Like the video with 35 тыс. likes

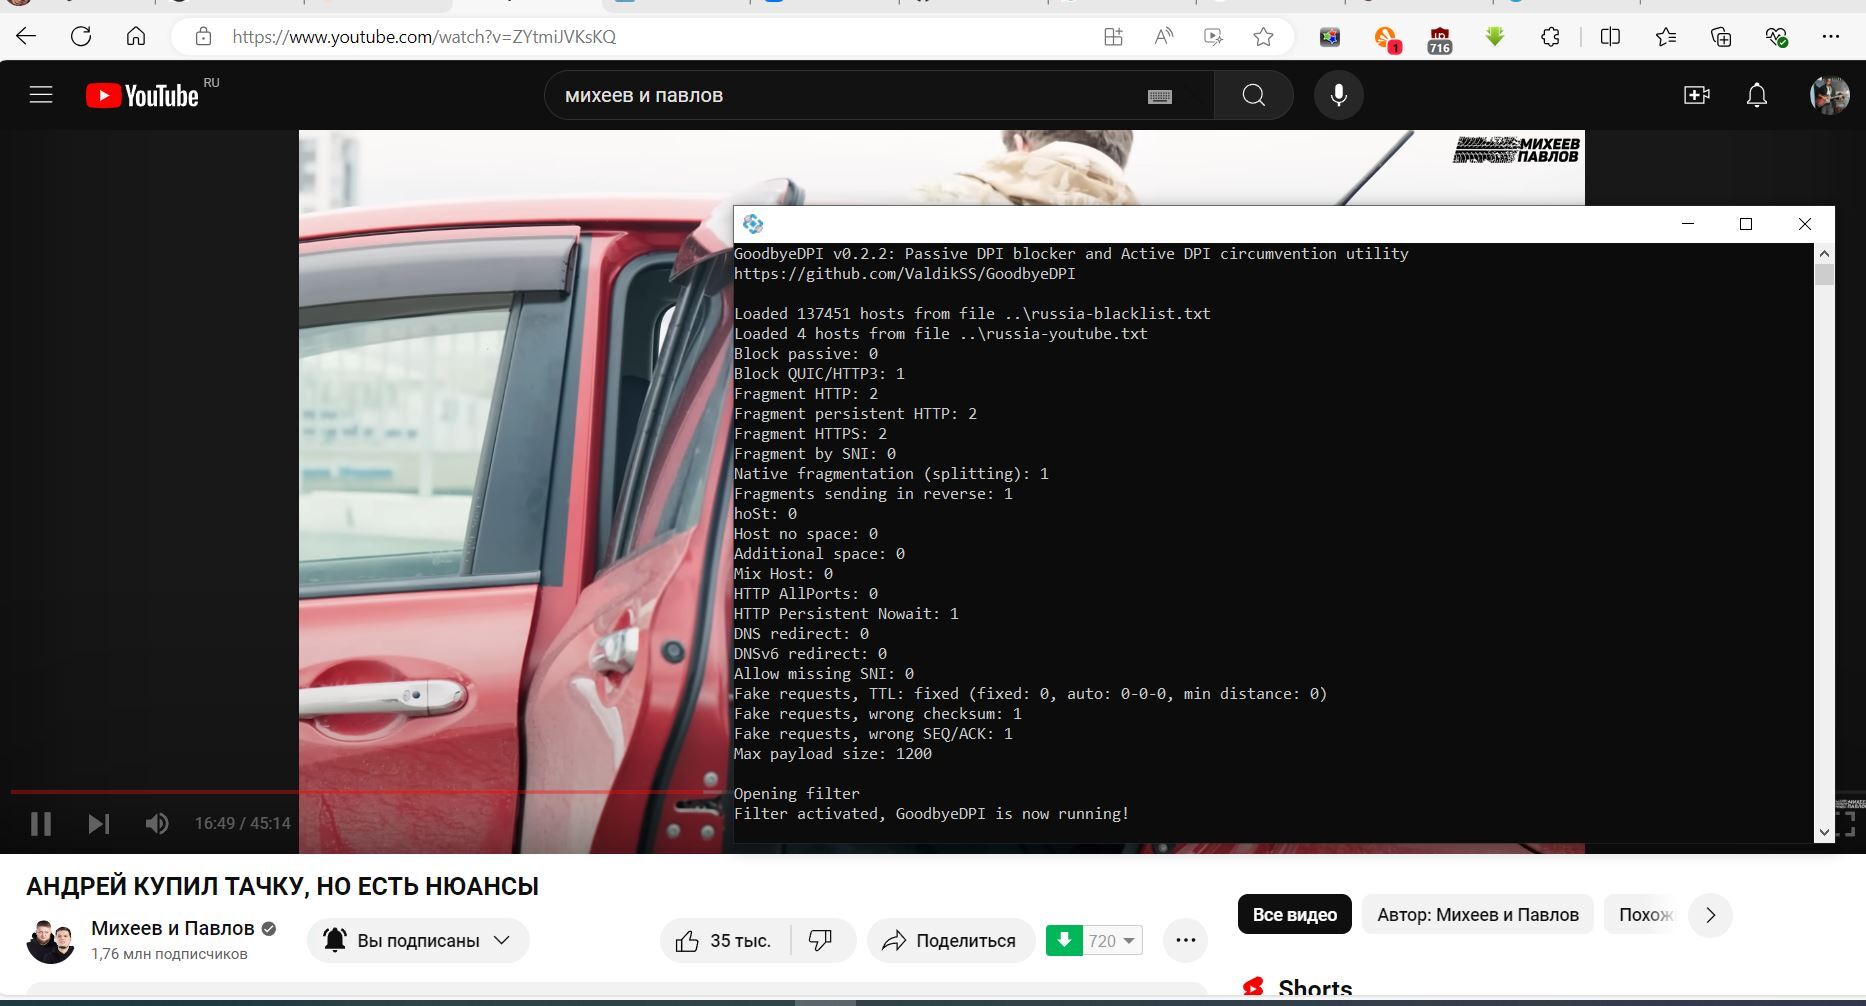point(724,941)
